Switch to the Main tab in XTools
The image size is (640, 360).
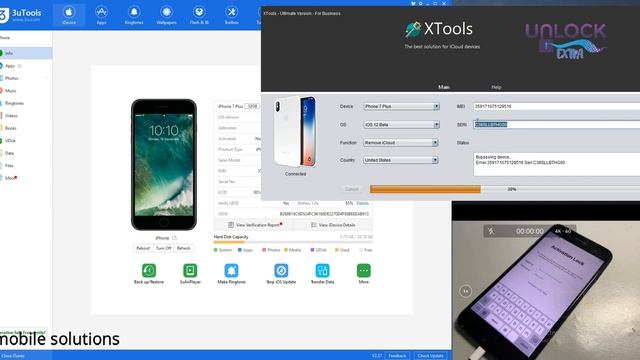(444, 87)
